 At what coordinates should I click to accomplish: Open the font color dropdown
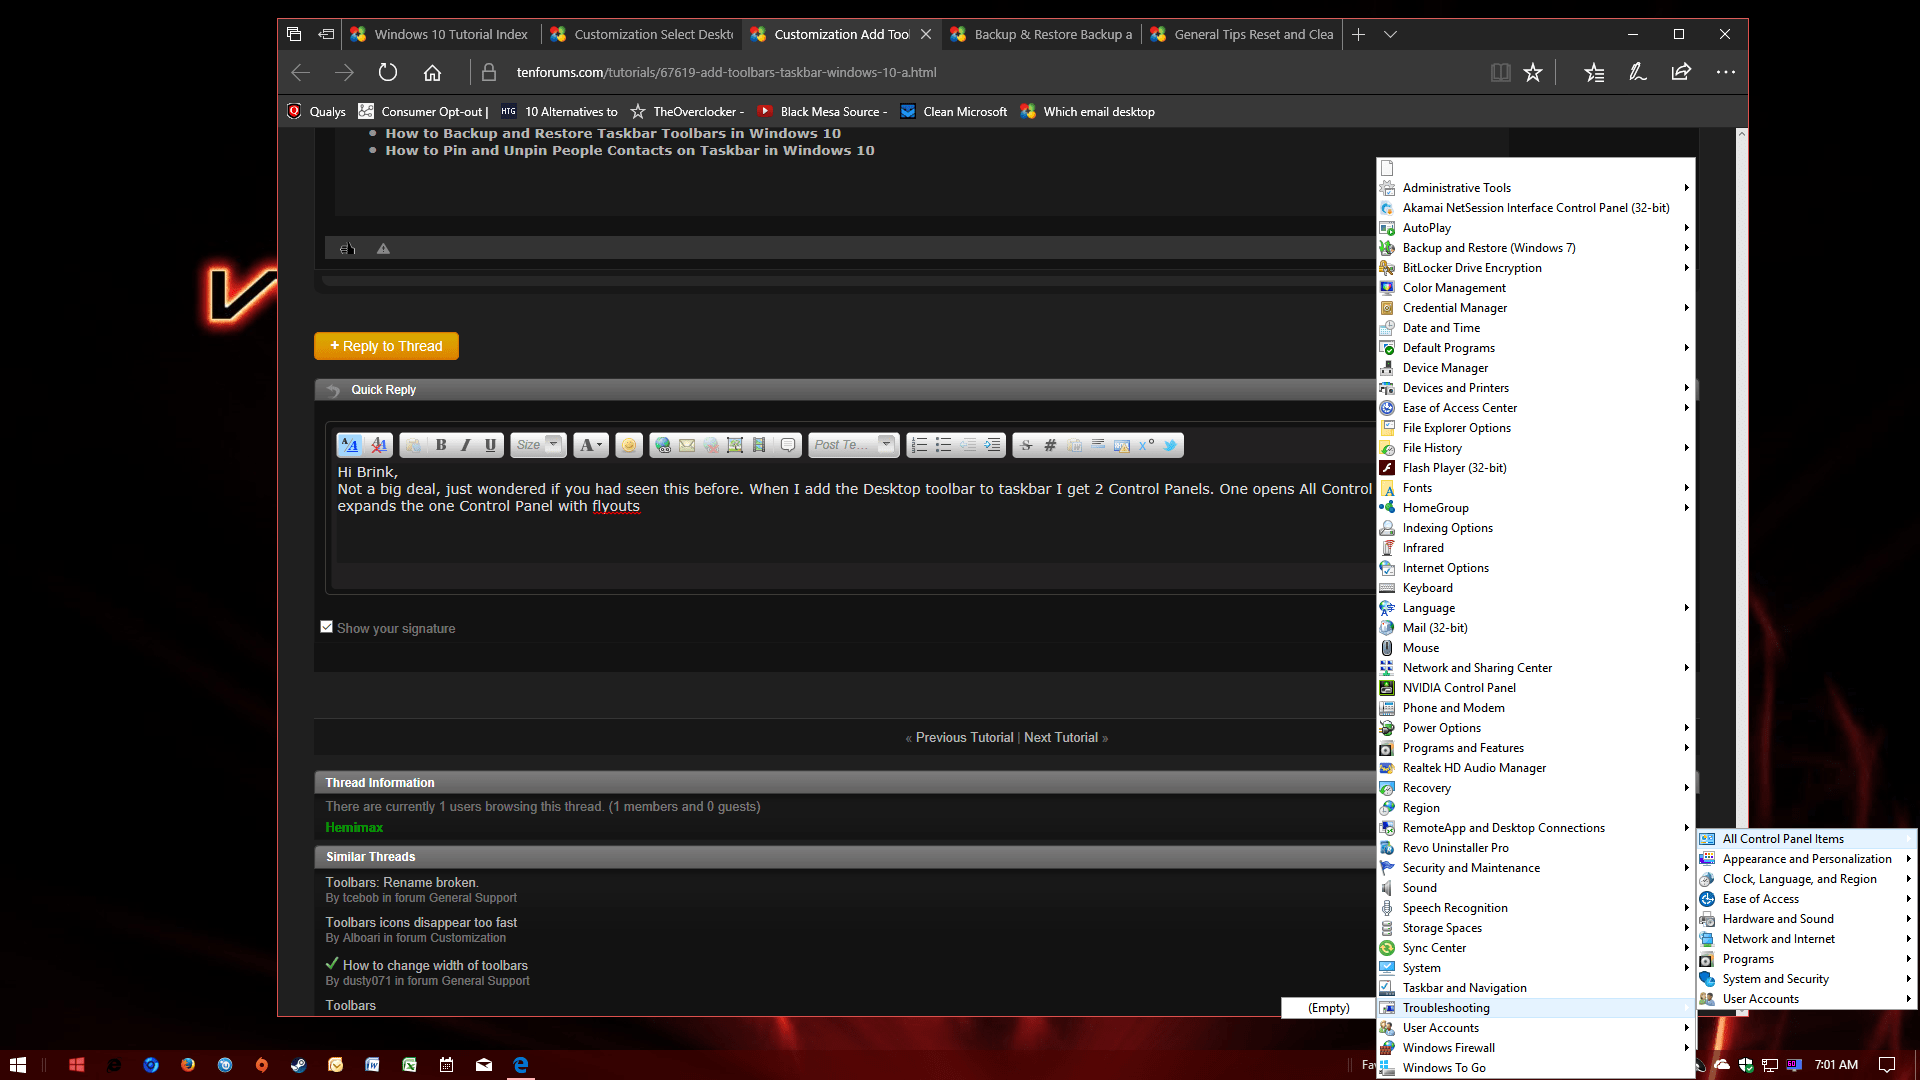tap(589, 445)
